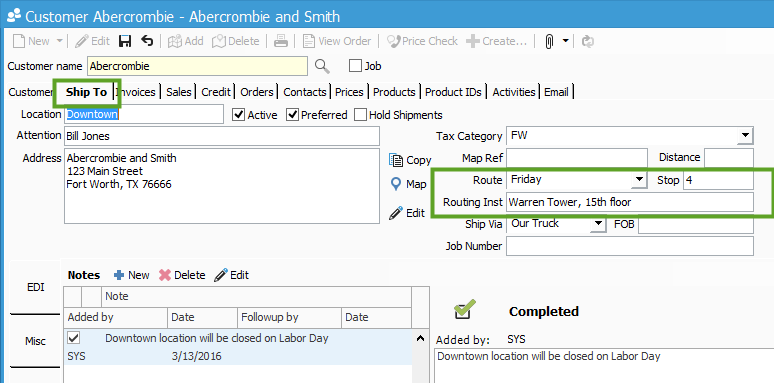Screen dimensions: 774x383
Task: Click the refresh icon in the toolbar
Action: pos(587,41)
